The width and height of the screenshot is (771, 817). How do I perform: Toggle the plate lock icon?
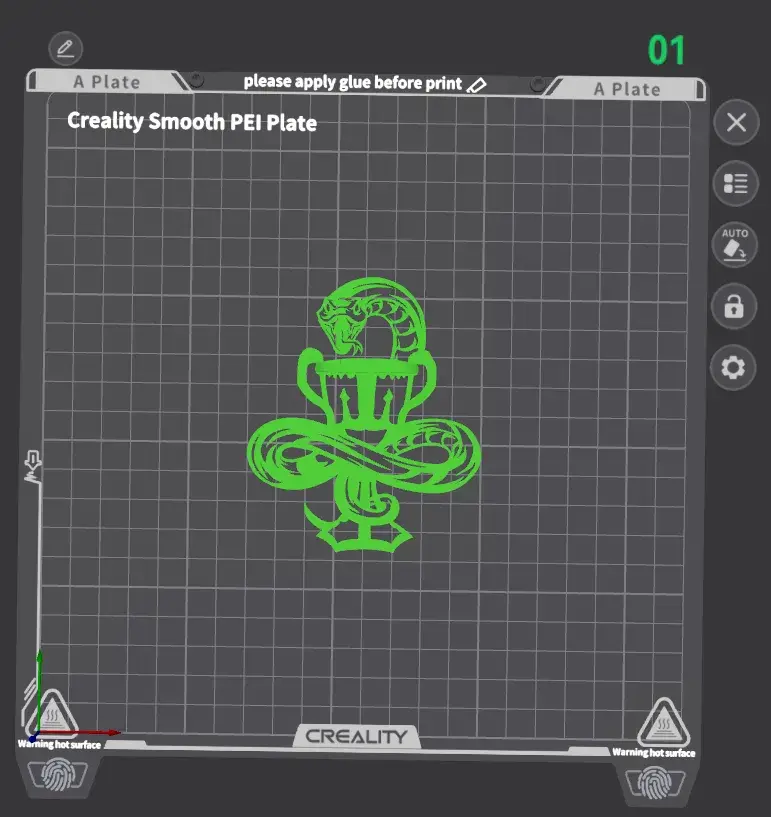coord(734,307)
